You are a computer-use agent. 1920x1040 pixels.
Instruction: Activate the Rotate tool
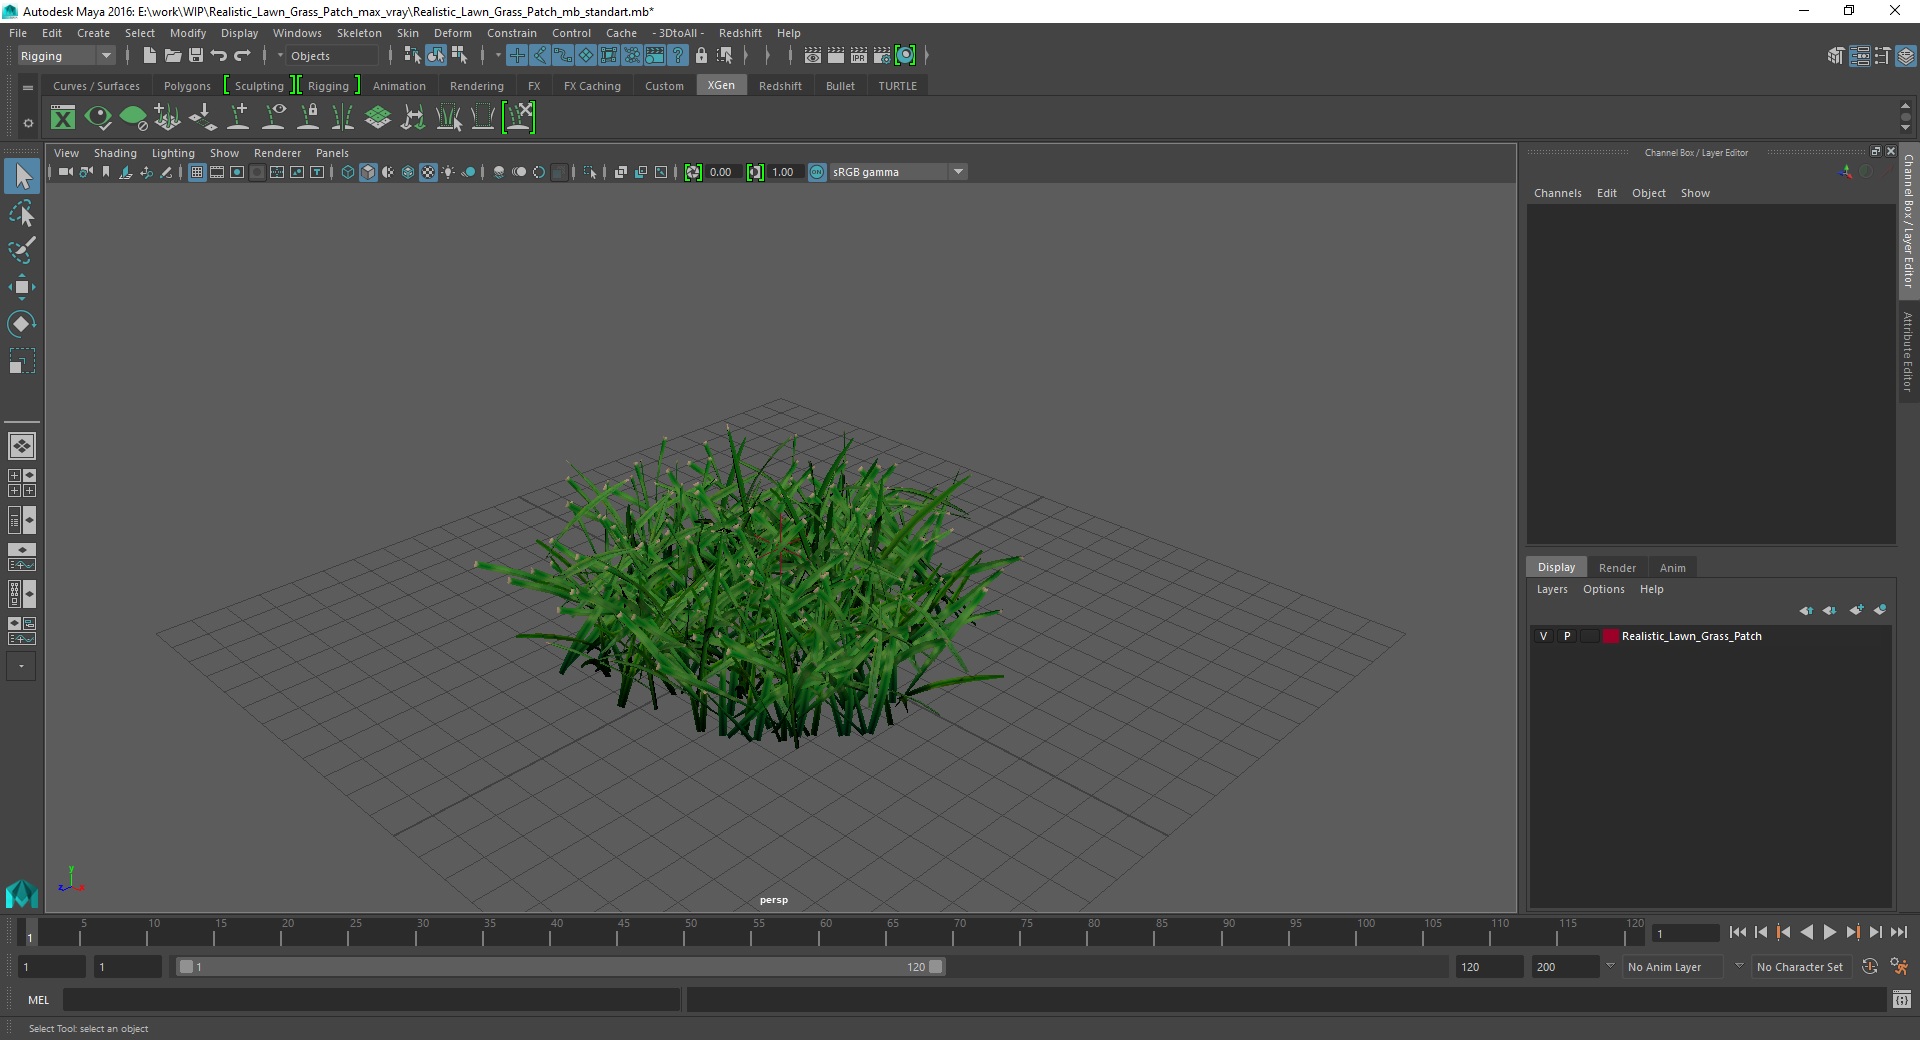pyautogui.click(x=22, y=323)
